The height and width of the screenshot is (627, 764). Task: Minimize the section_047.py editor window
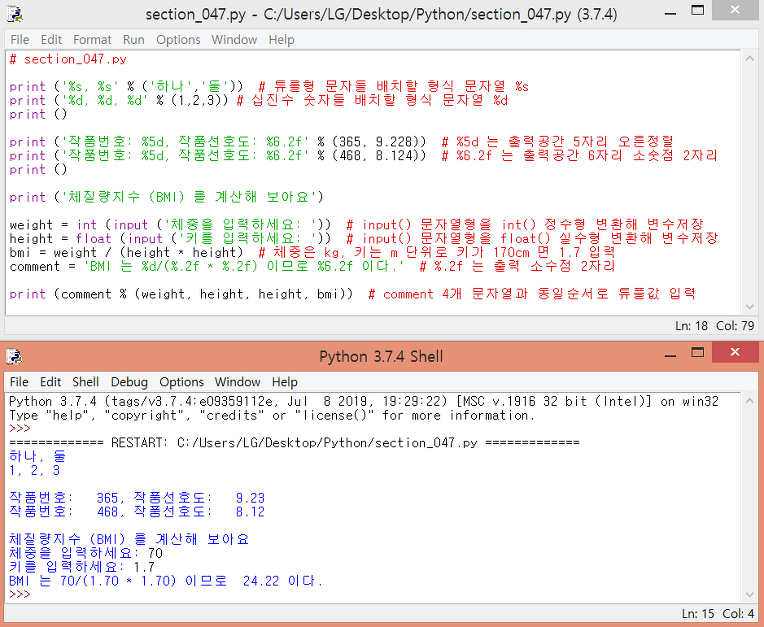670,13
